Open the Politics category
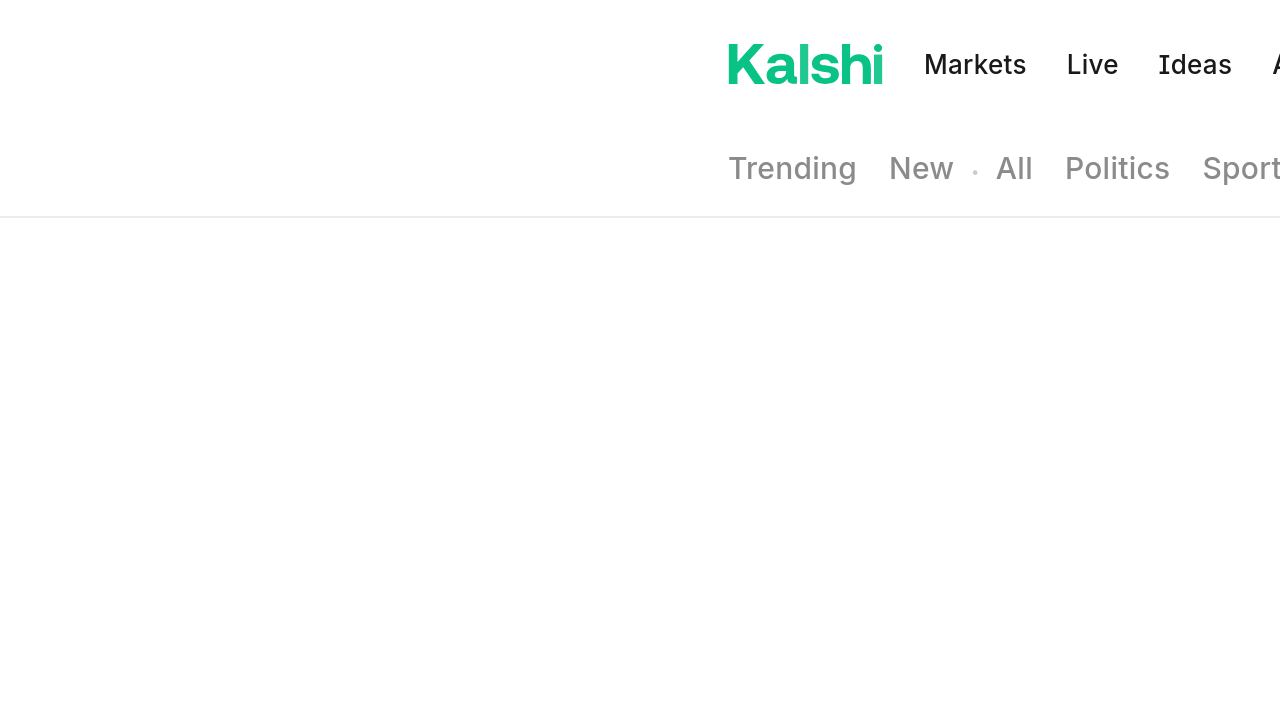Screen dimensions: 1280x720 click(x=1117, y=168)
